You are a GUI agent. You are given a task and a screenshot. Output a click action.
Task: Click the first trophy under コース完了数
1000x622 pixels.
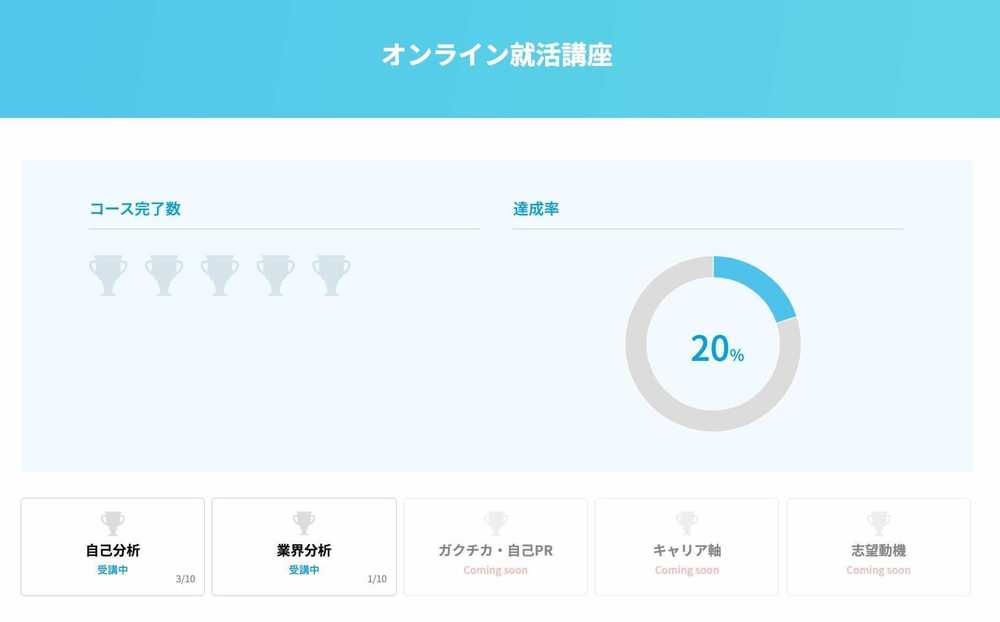click(x=108, y=275)
